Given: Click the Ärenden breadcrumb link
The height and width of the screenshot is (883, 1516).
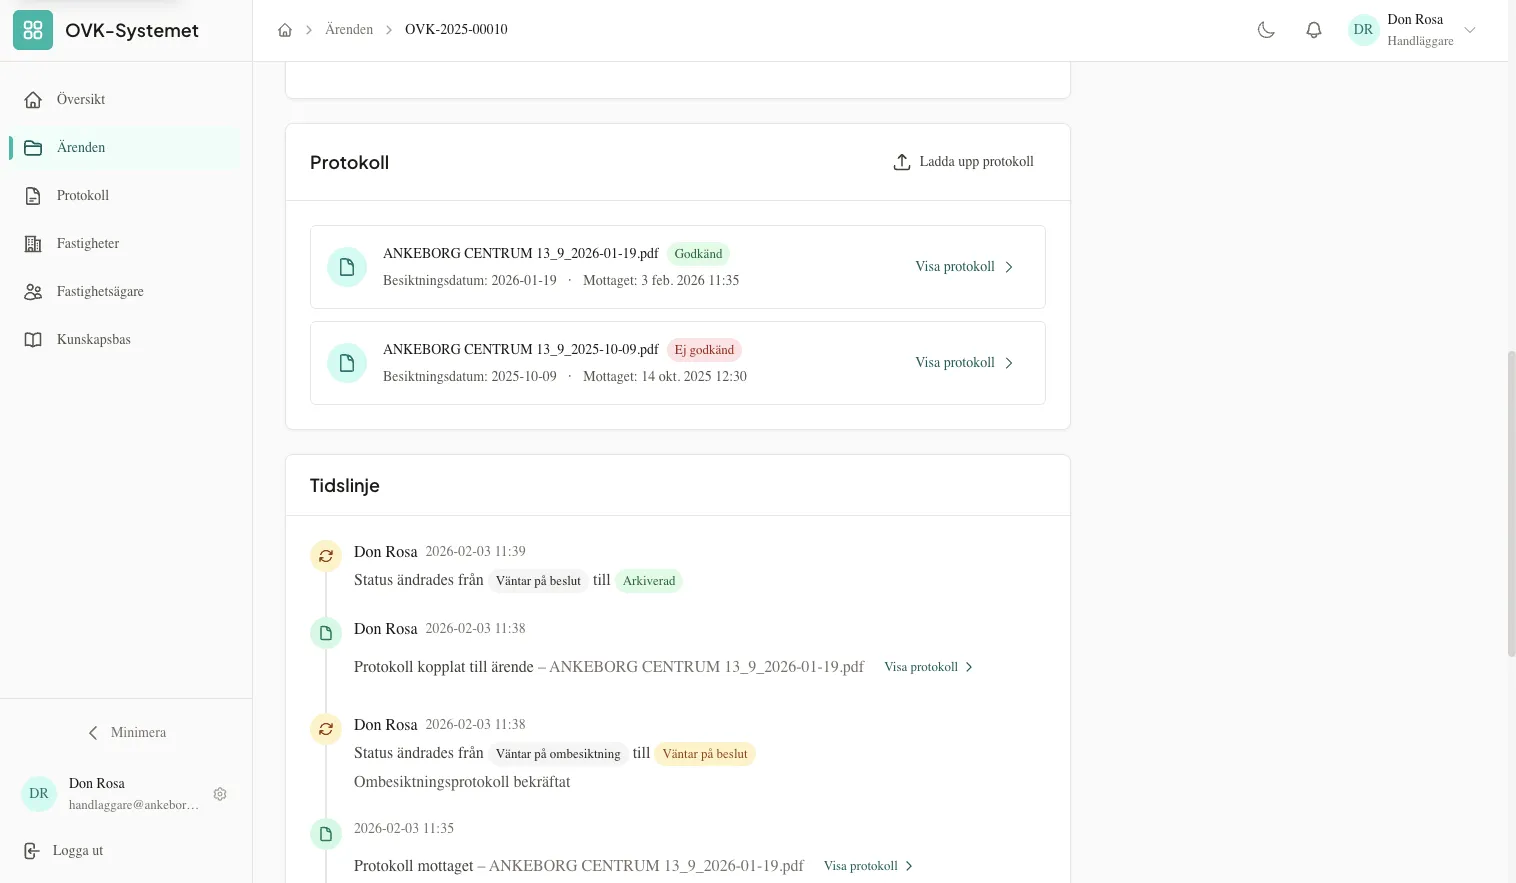Looking at the screenshot, I should coord(349,30).
